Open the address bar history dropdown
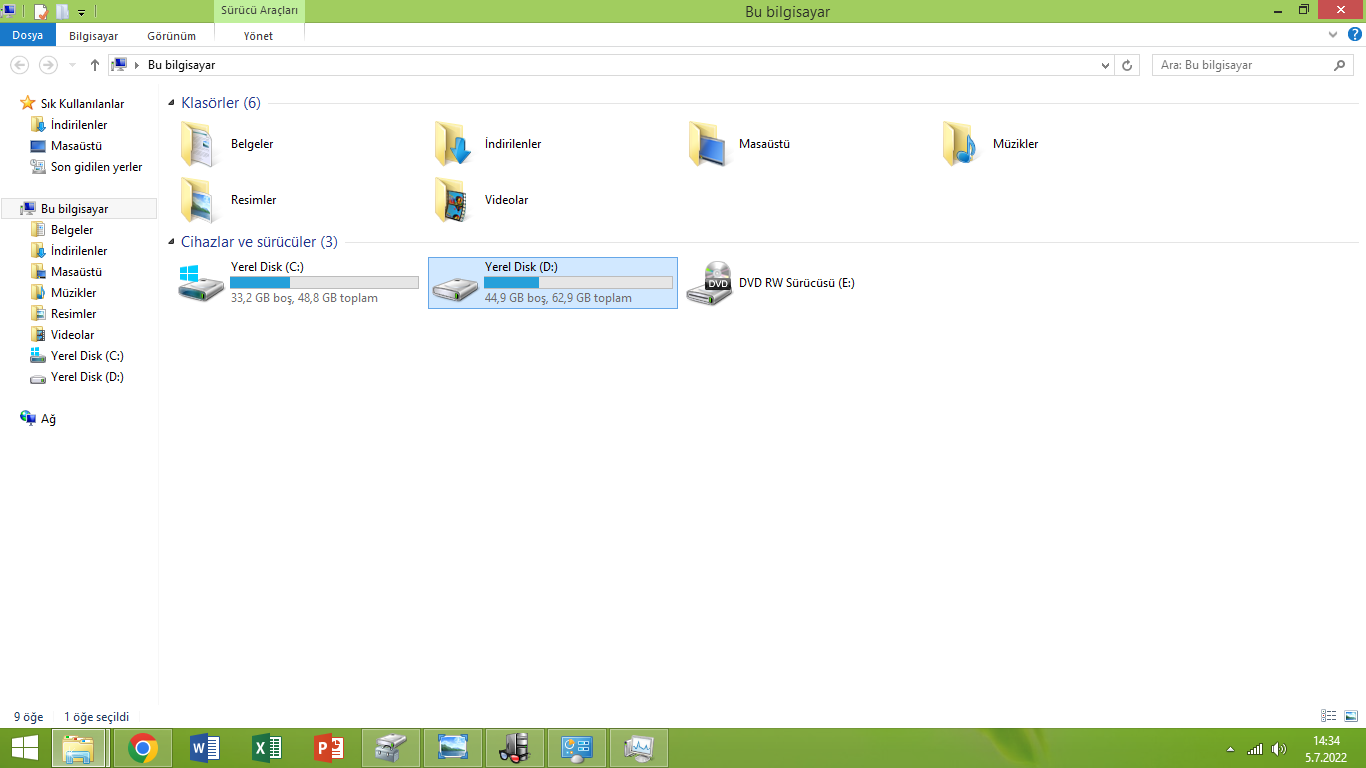Viewport: 1366px width, 768px height. 1105,65
